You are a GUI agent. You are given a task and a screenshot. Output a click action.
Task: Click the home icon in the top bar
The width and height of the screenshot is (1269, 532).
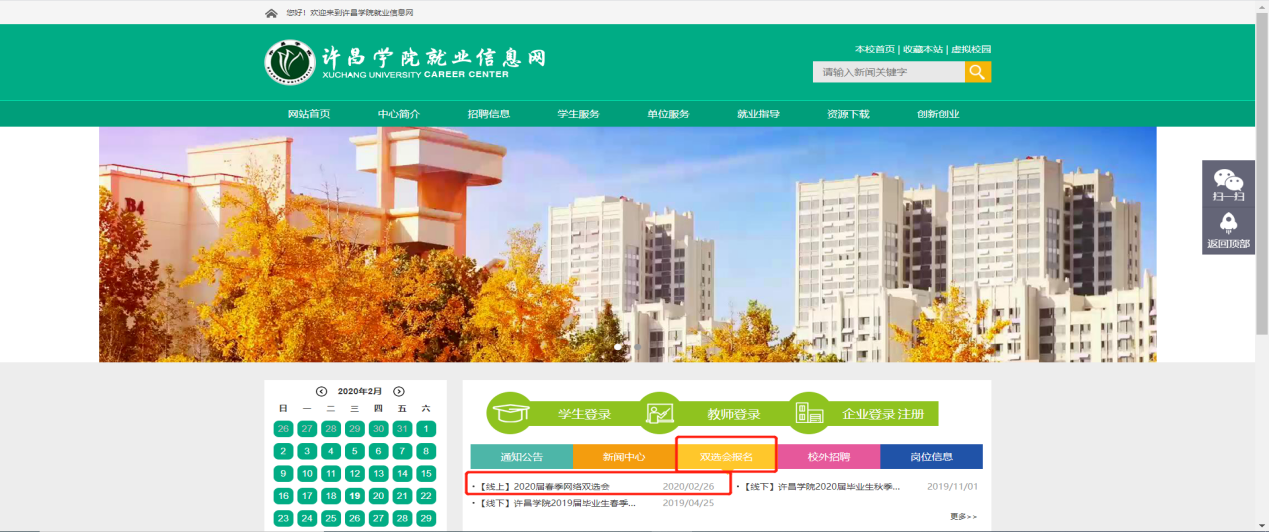coord(271,13)
